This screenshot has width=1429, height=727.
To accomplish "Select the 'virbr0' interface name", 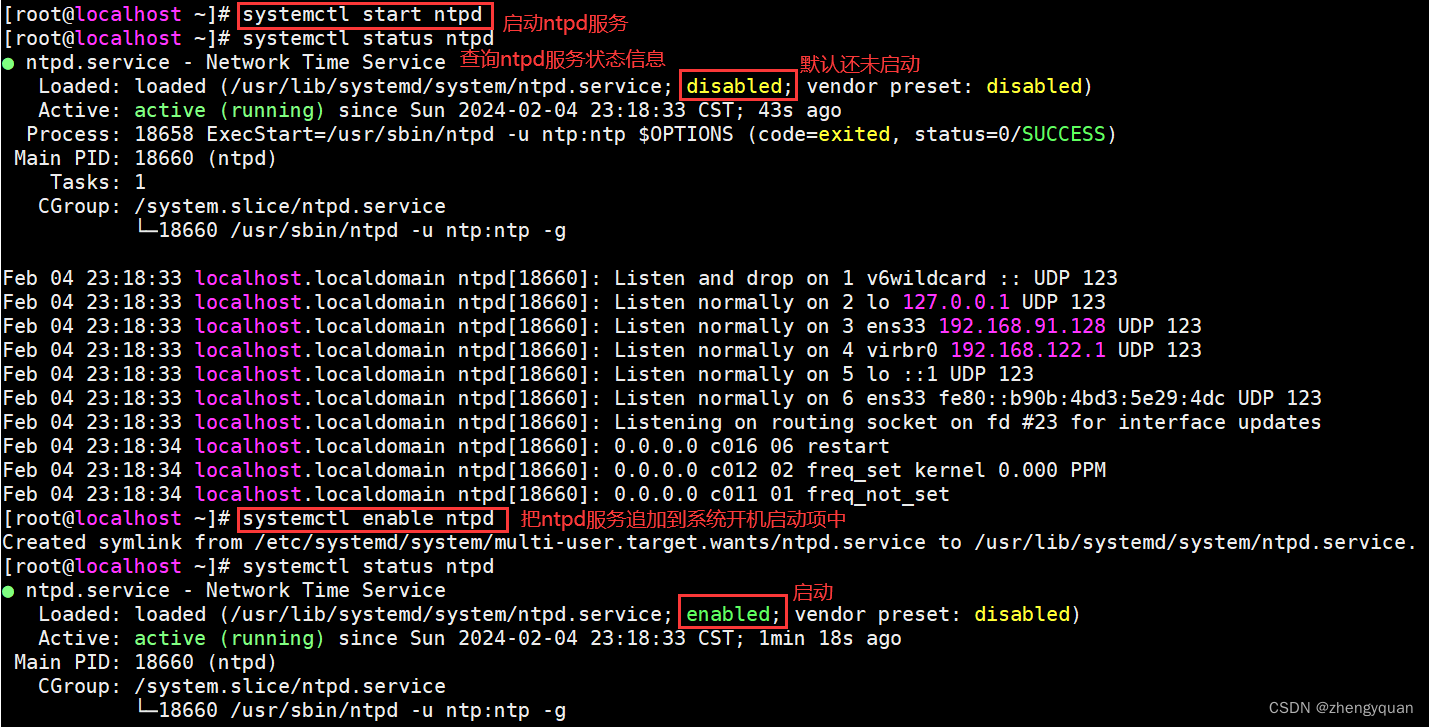I will tap(902, 350).
